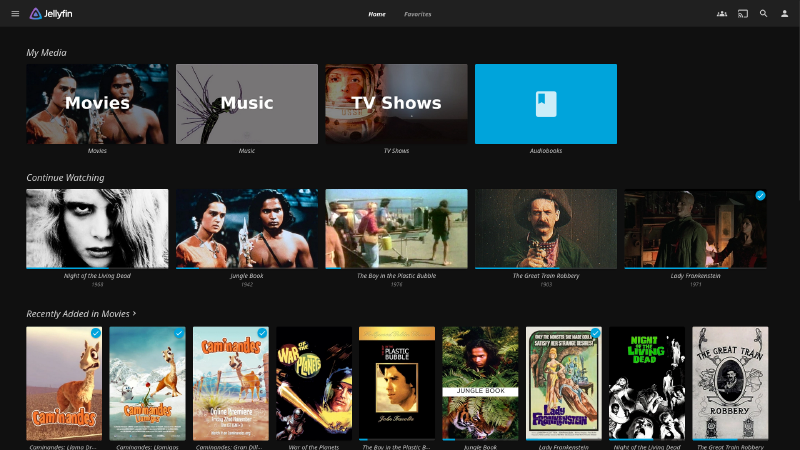The width and height of the screenshot is (800, 450).
Task: Open the Movies library card
Action: tap(97, 104)
